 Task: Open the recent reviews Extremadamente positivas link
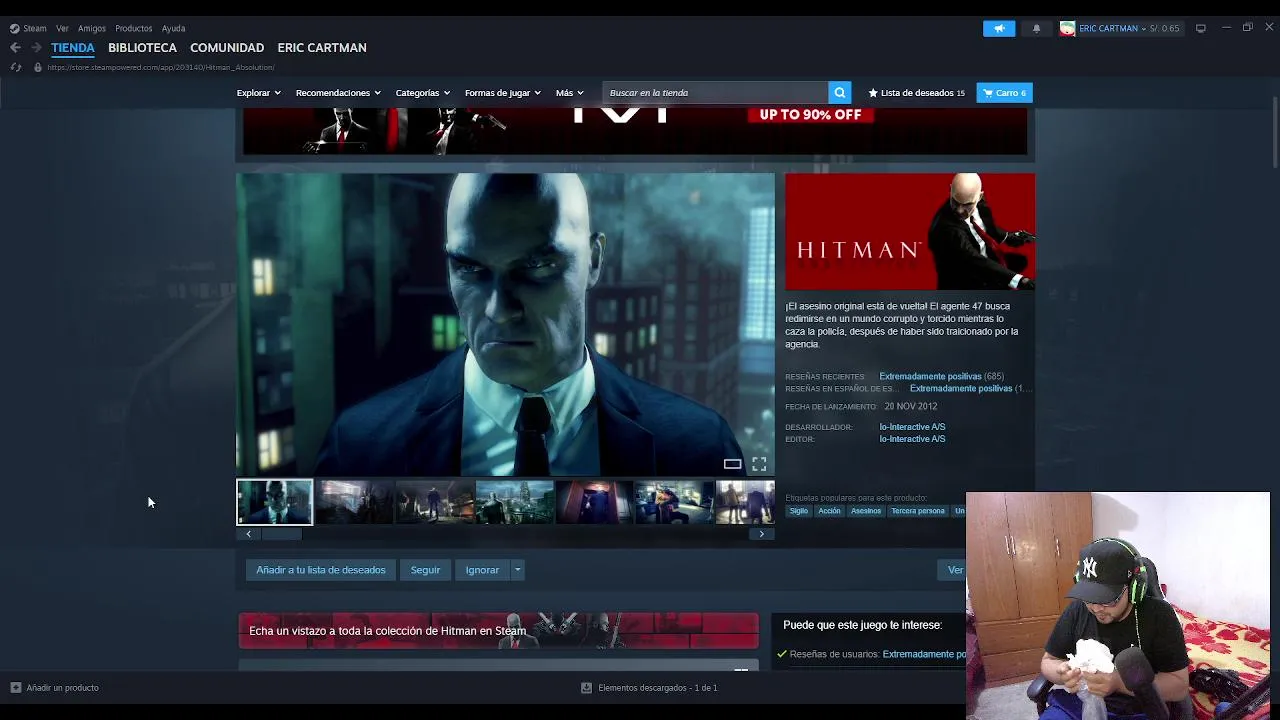tap(930, 377)
